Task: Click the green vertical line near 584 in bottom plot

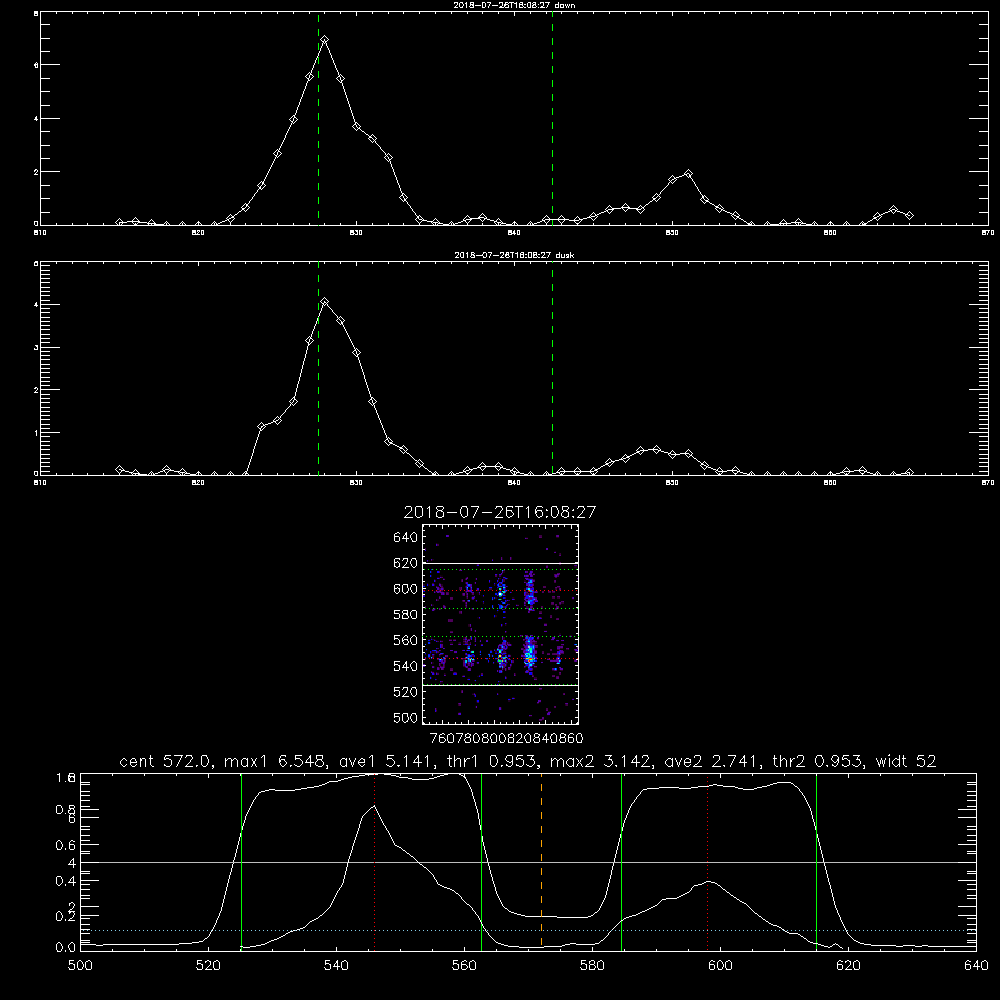Action: click(x=621, y=860)
